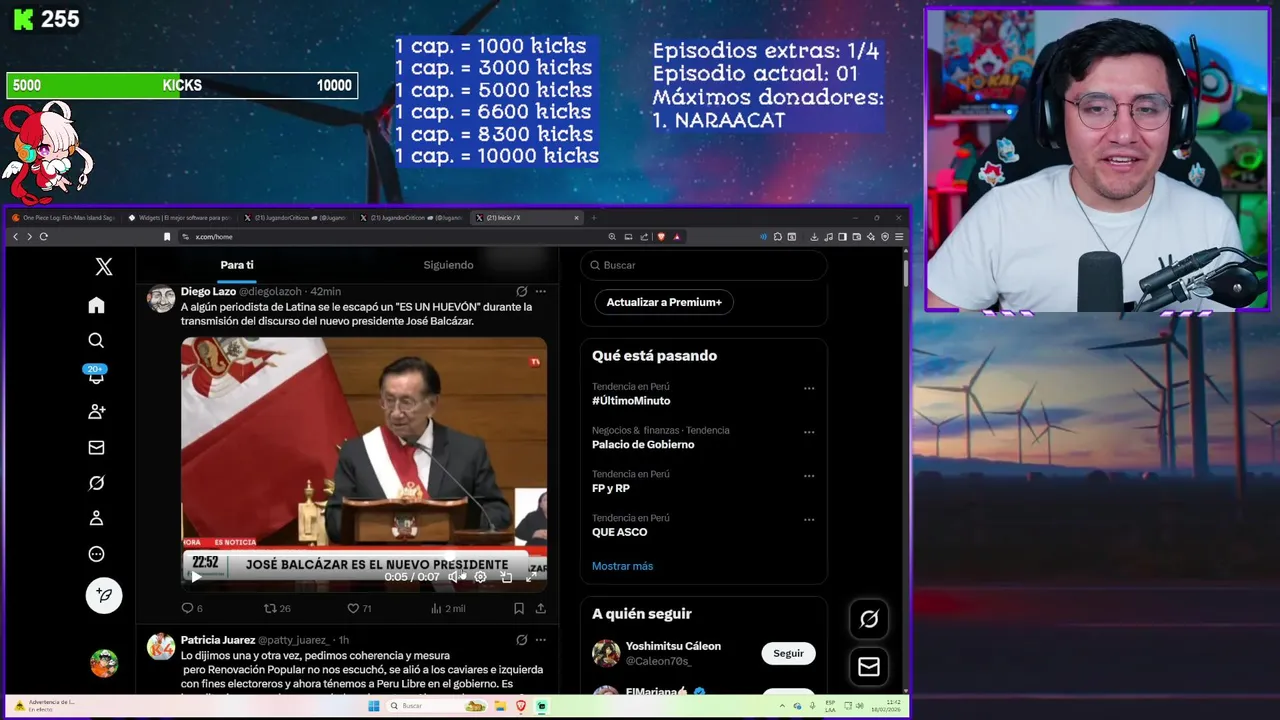
Task: Open Grok icon in left sidebar
Action: point(96,483)
